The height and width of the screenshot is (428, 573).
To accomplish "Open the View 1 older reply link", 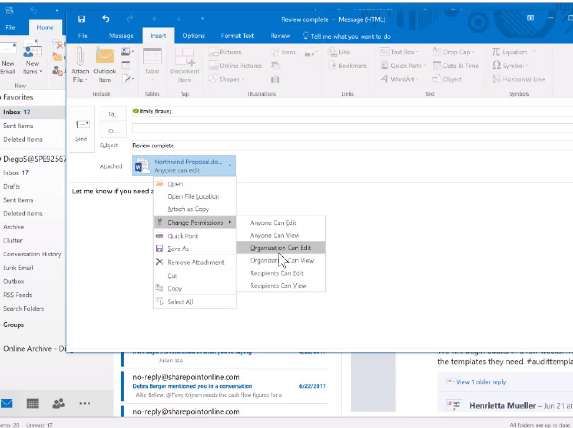I will pos(481,382).
